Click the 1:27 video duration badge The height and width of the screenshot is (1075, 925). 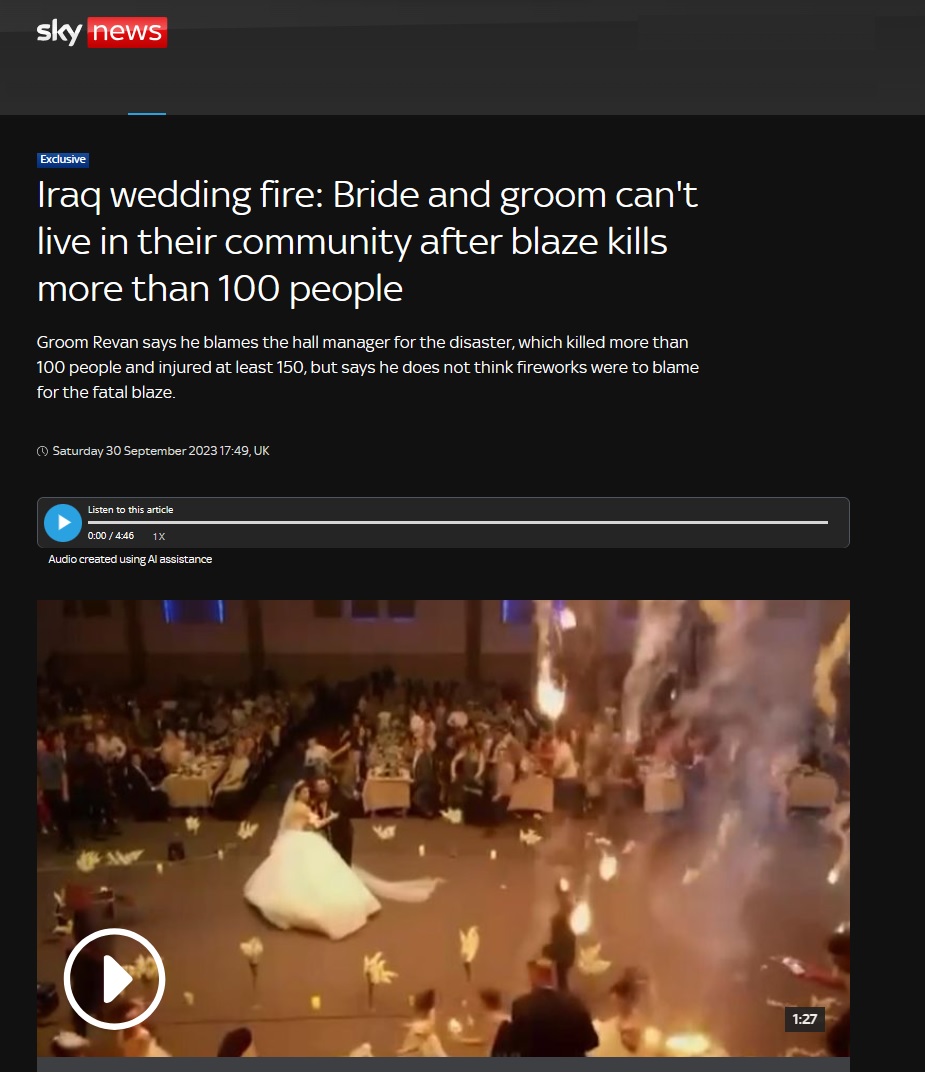(804, 1019)
